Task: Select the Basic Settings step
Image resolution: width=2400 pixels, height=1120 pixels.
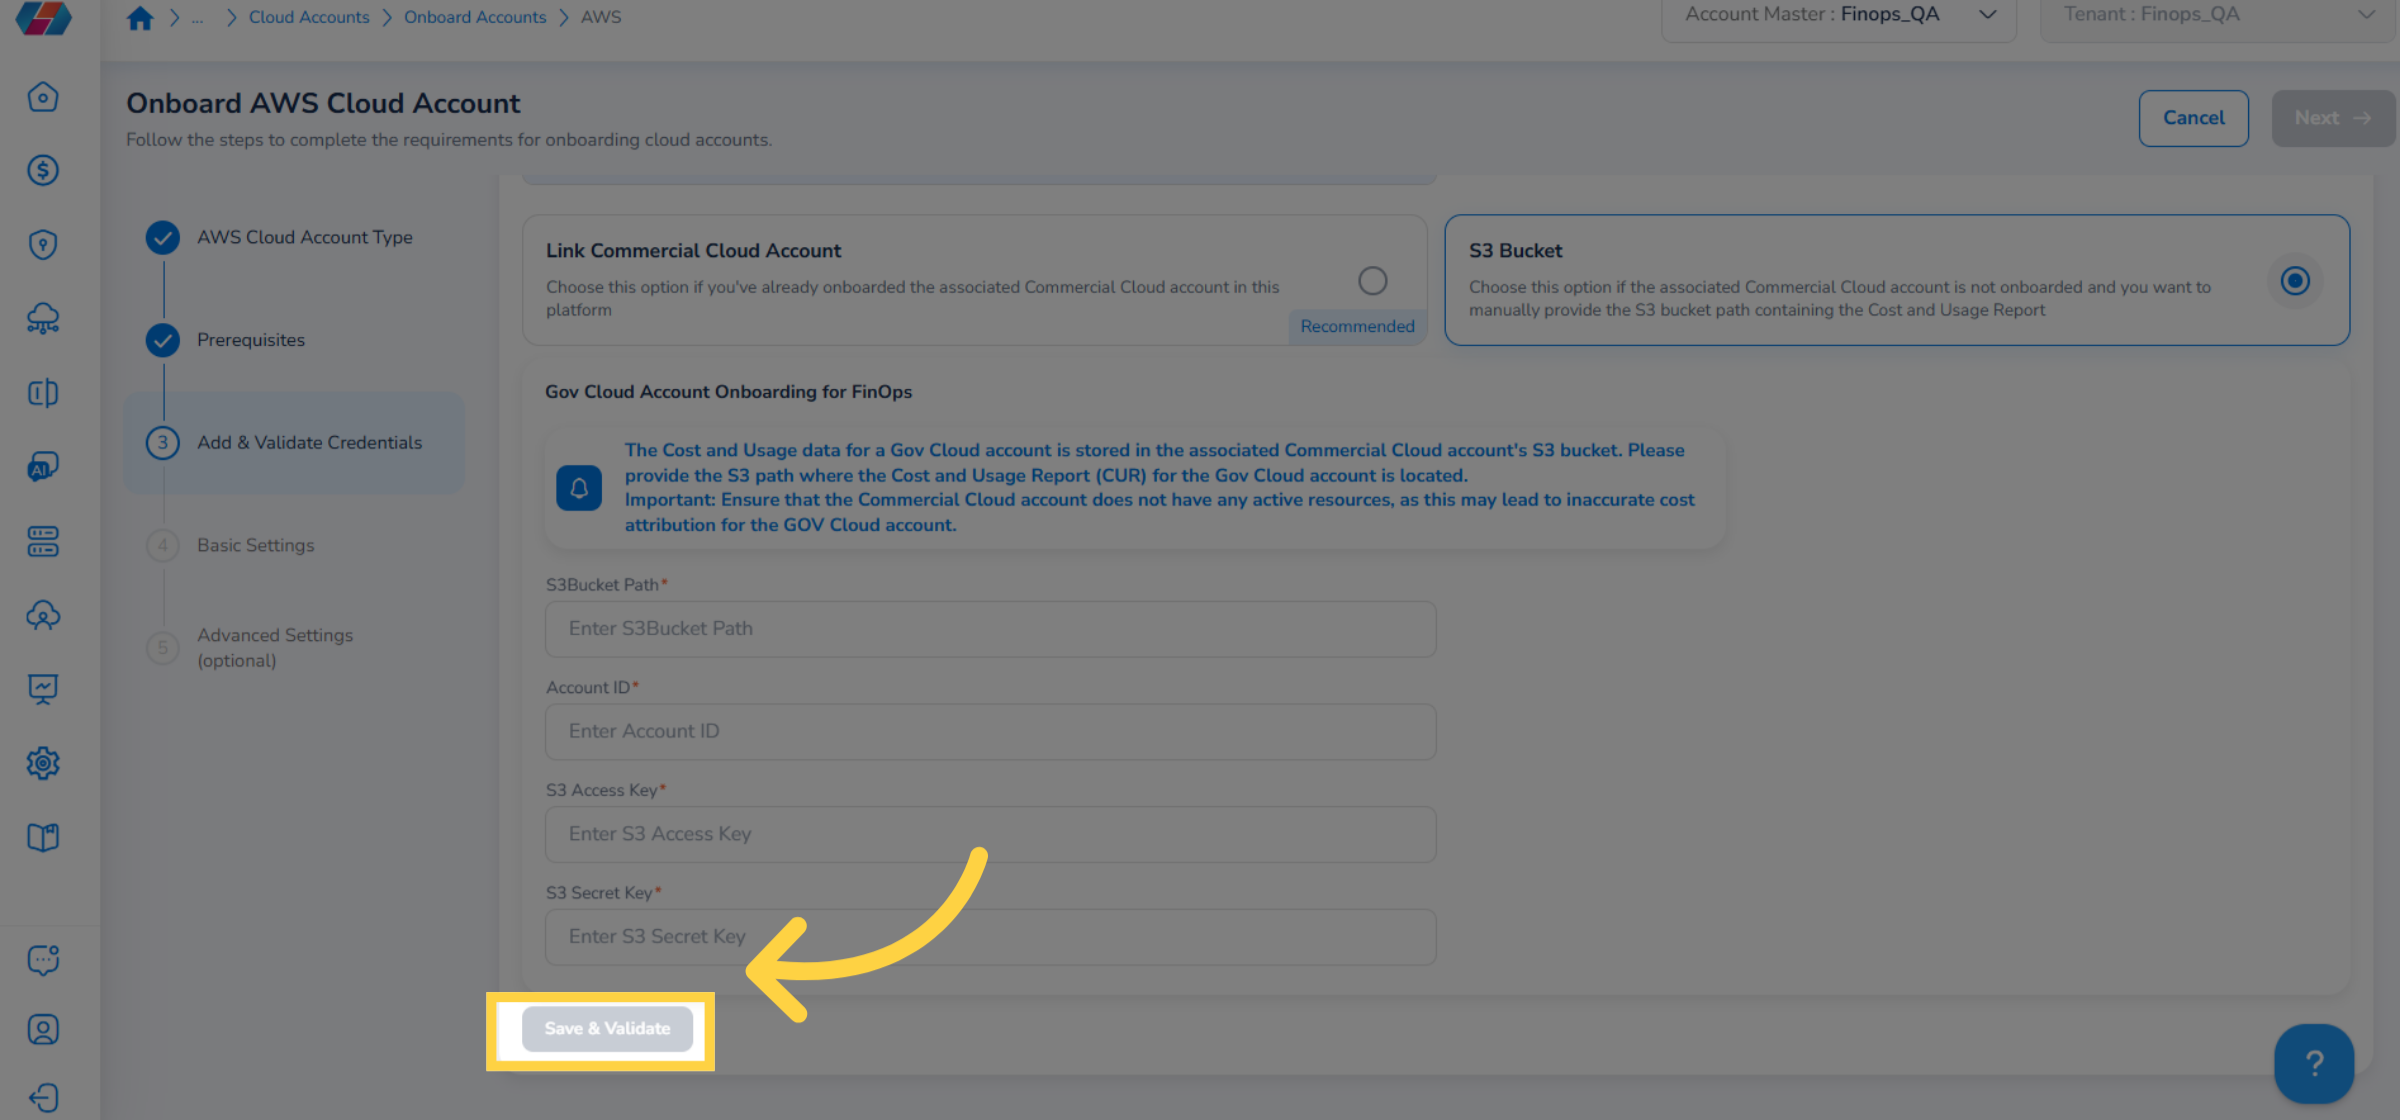Action: [255, 545]
